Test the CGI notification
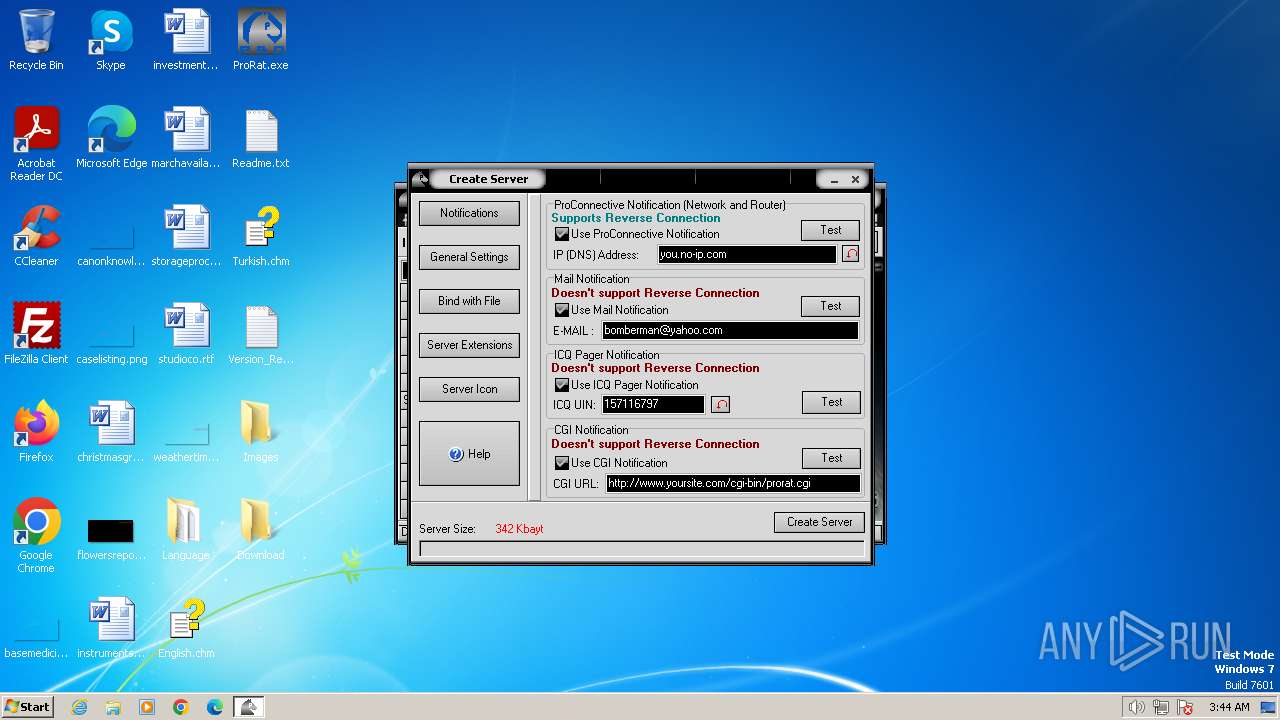Image resolution: width=1280 pixels, height=720 pixels. pos(831,458)
